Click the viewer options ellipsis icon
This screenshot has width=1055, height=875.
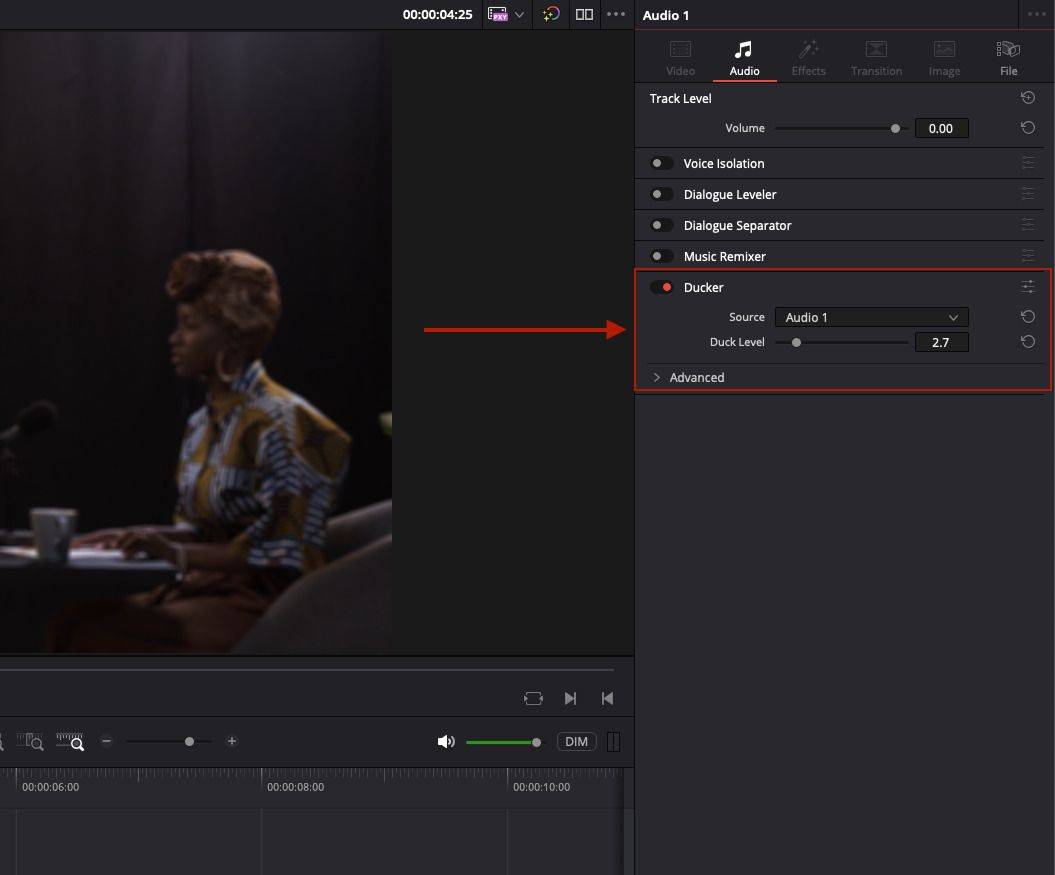pos(616,14)
